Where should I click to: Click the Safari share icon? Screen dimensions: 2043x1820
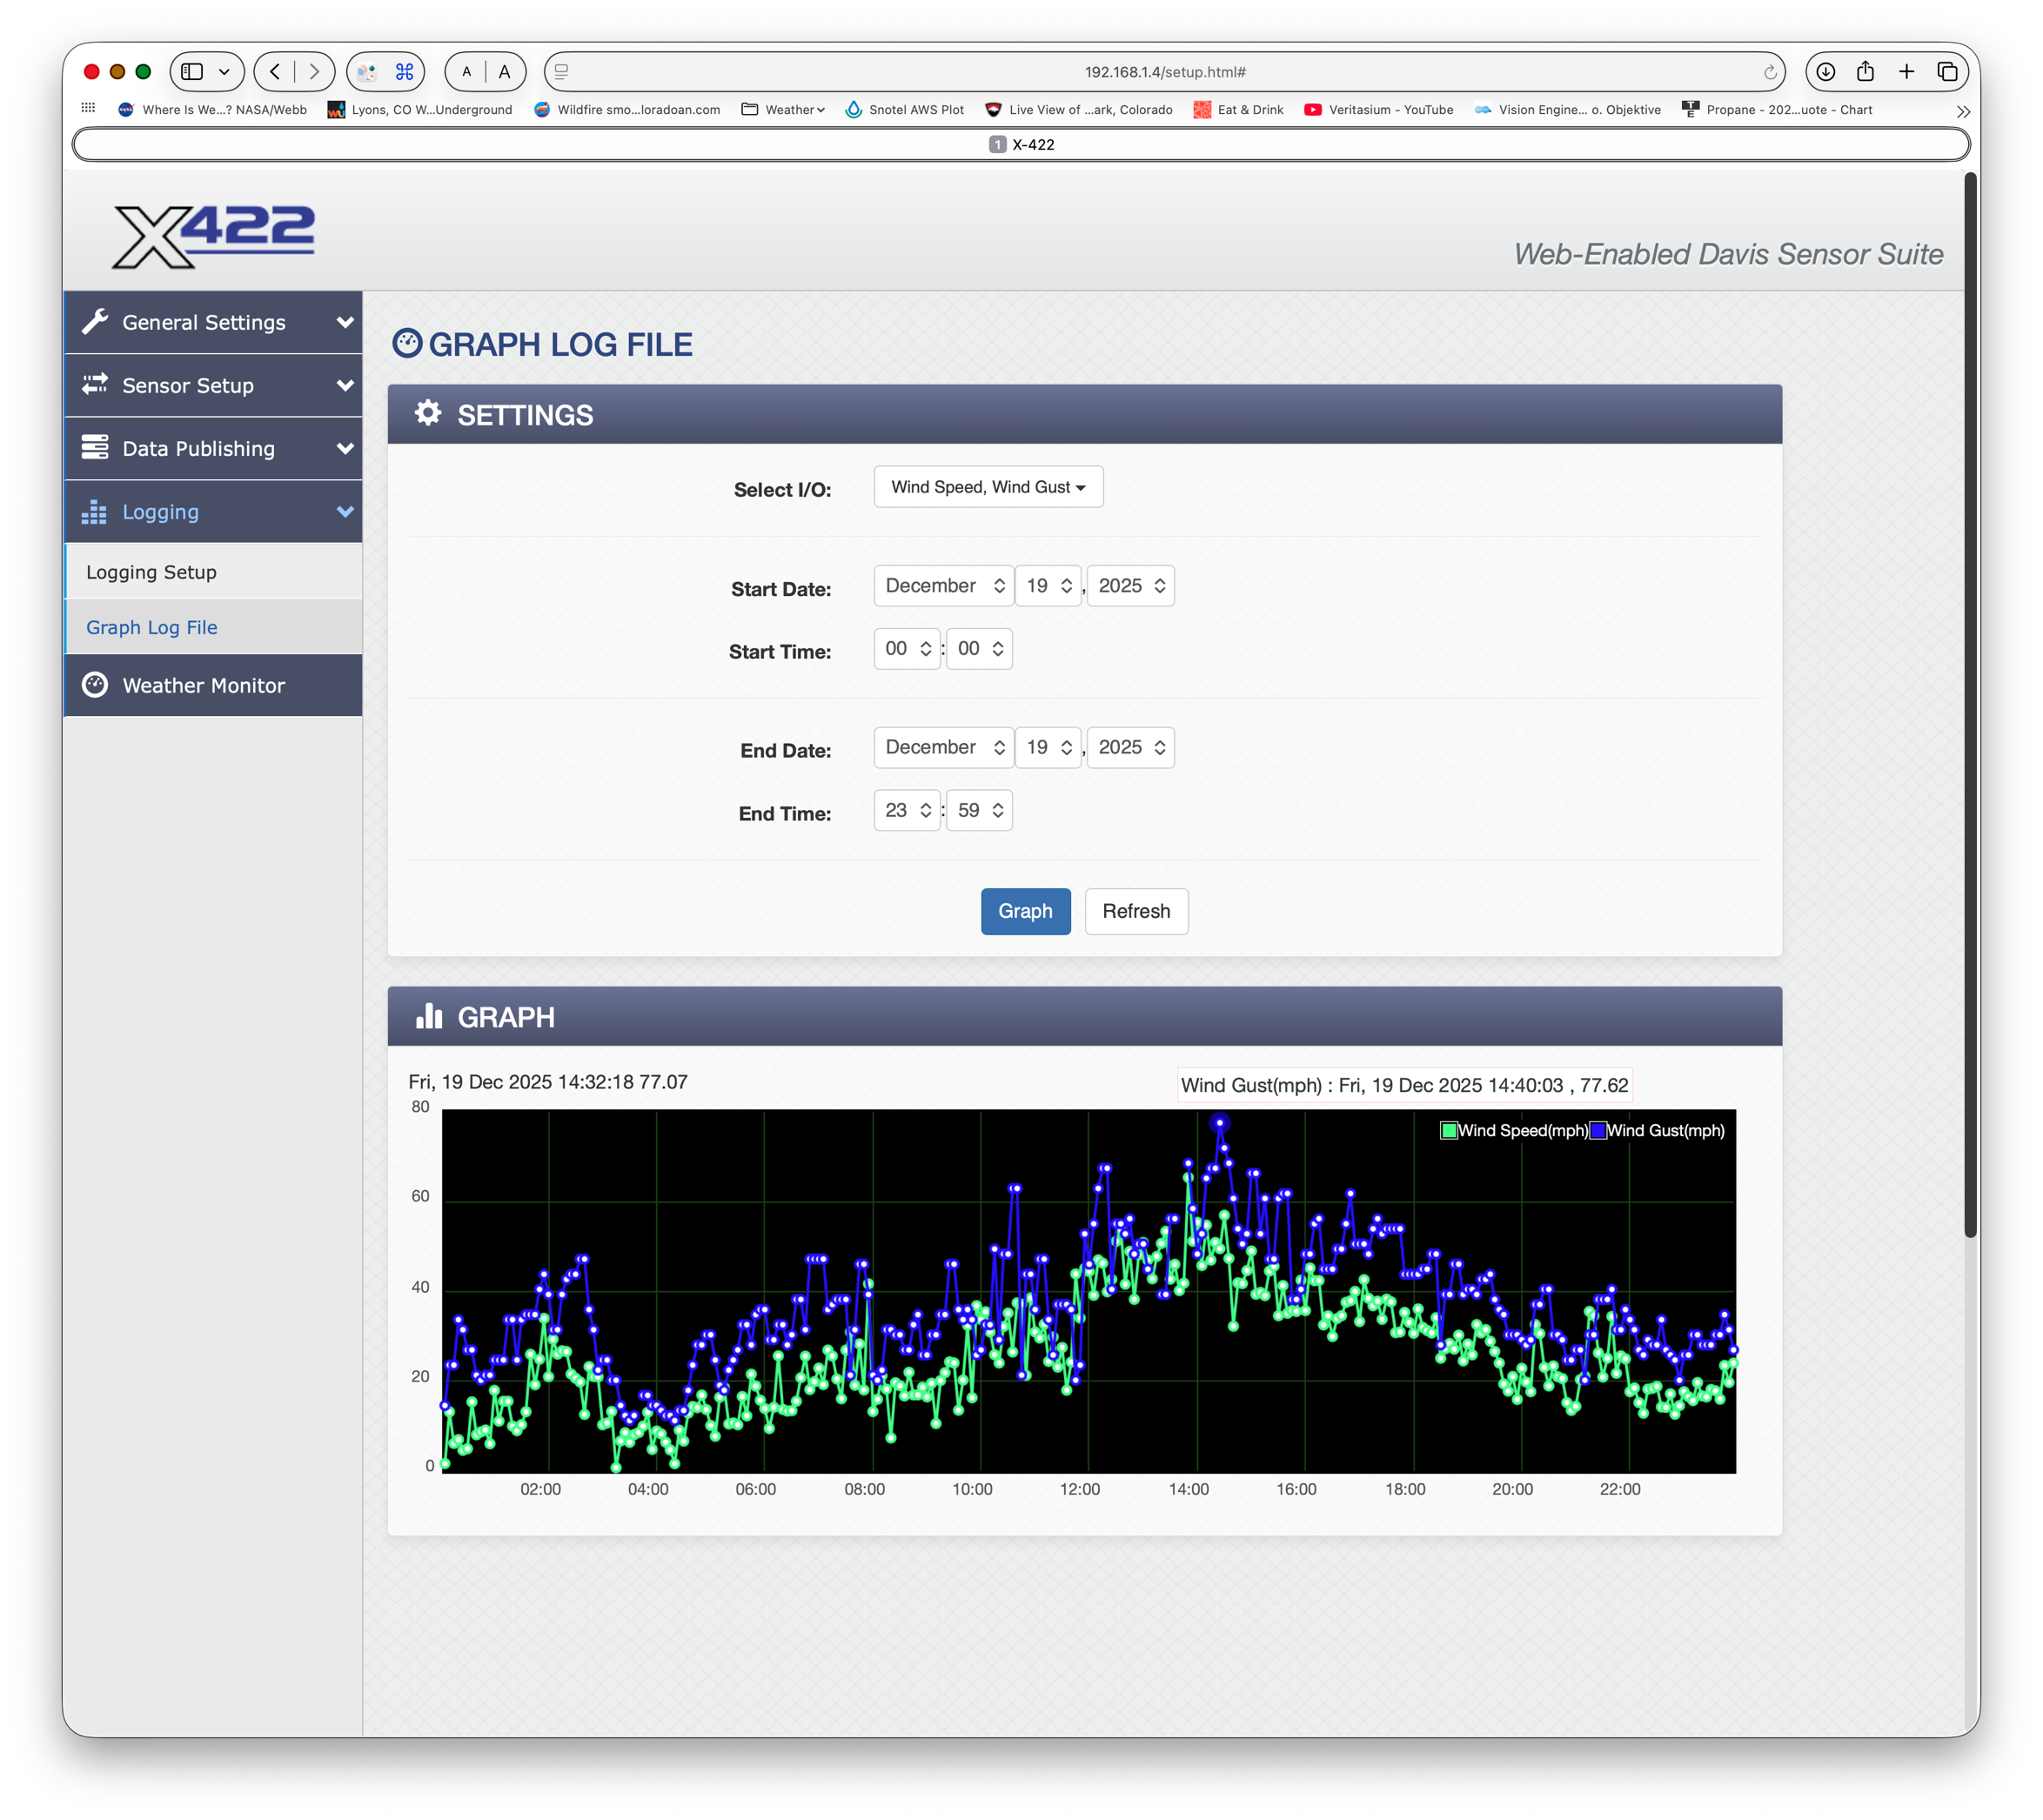pyautogui.click(x=1865, y=72)
